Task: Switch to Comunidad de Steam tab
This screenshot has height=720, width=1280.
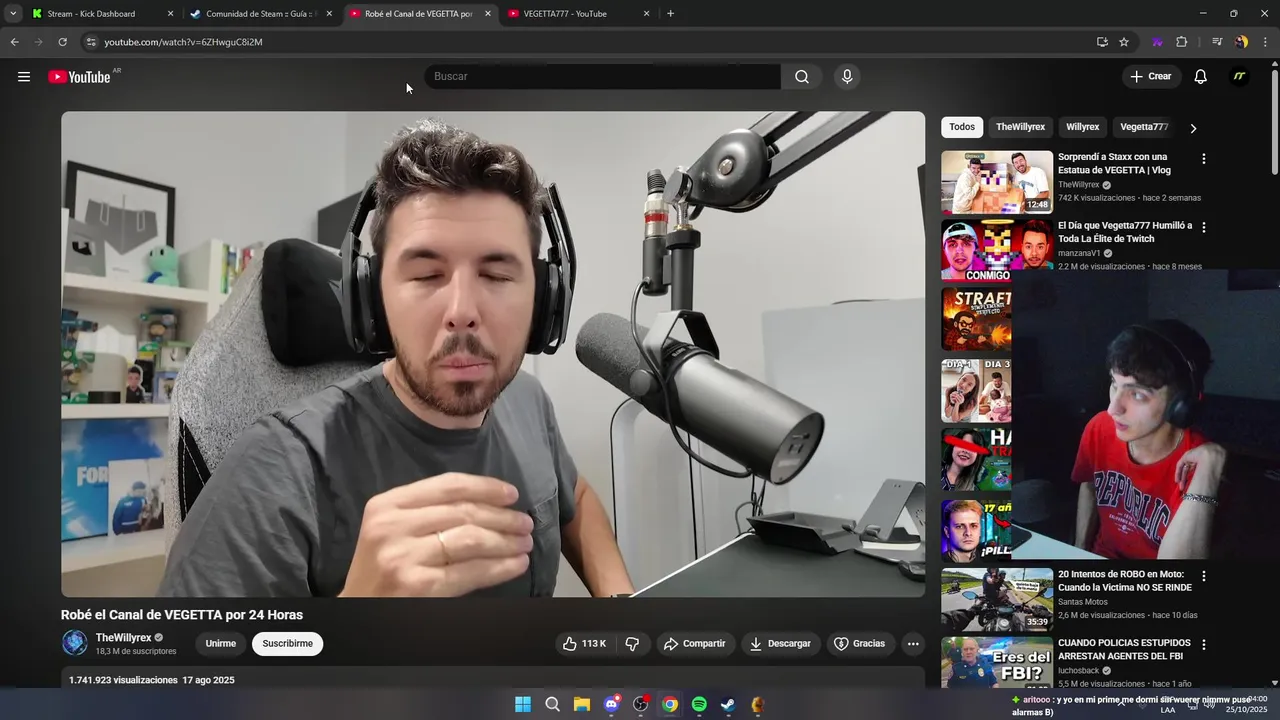Action: [x=261, y=14]
